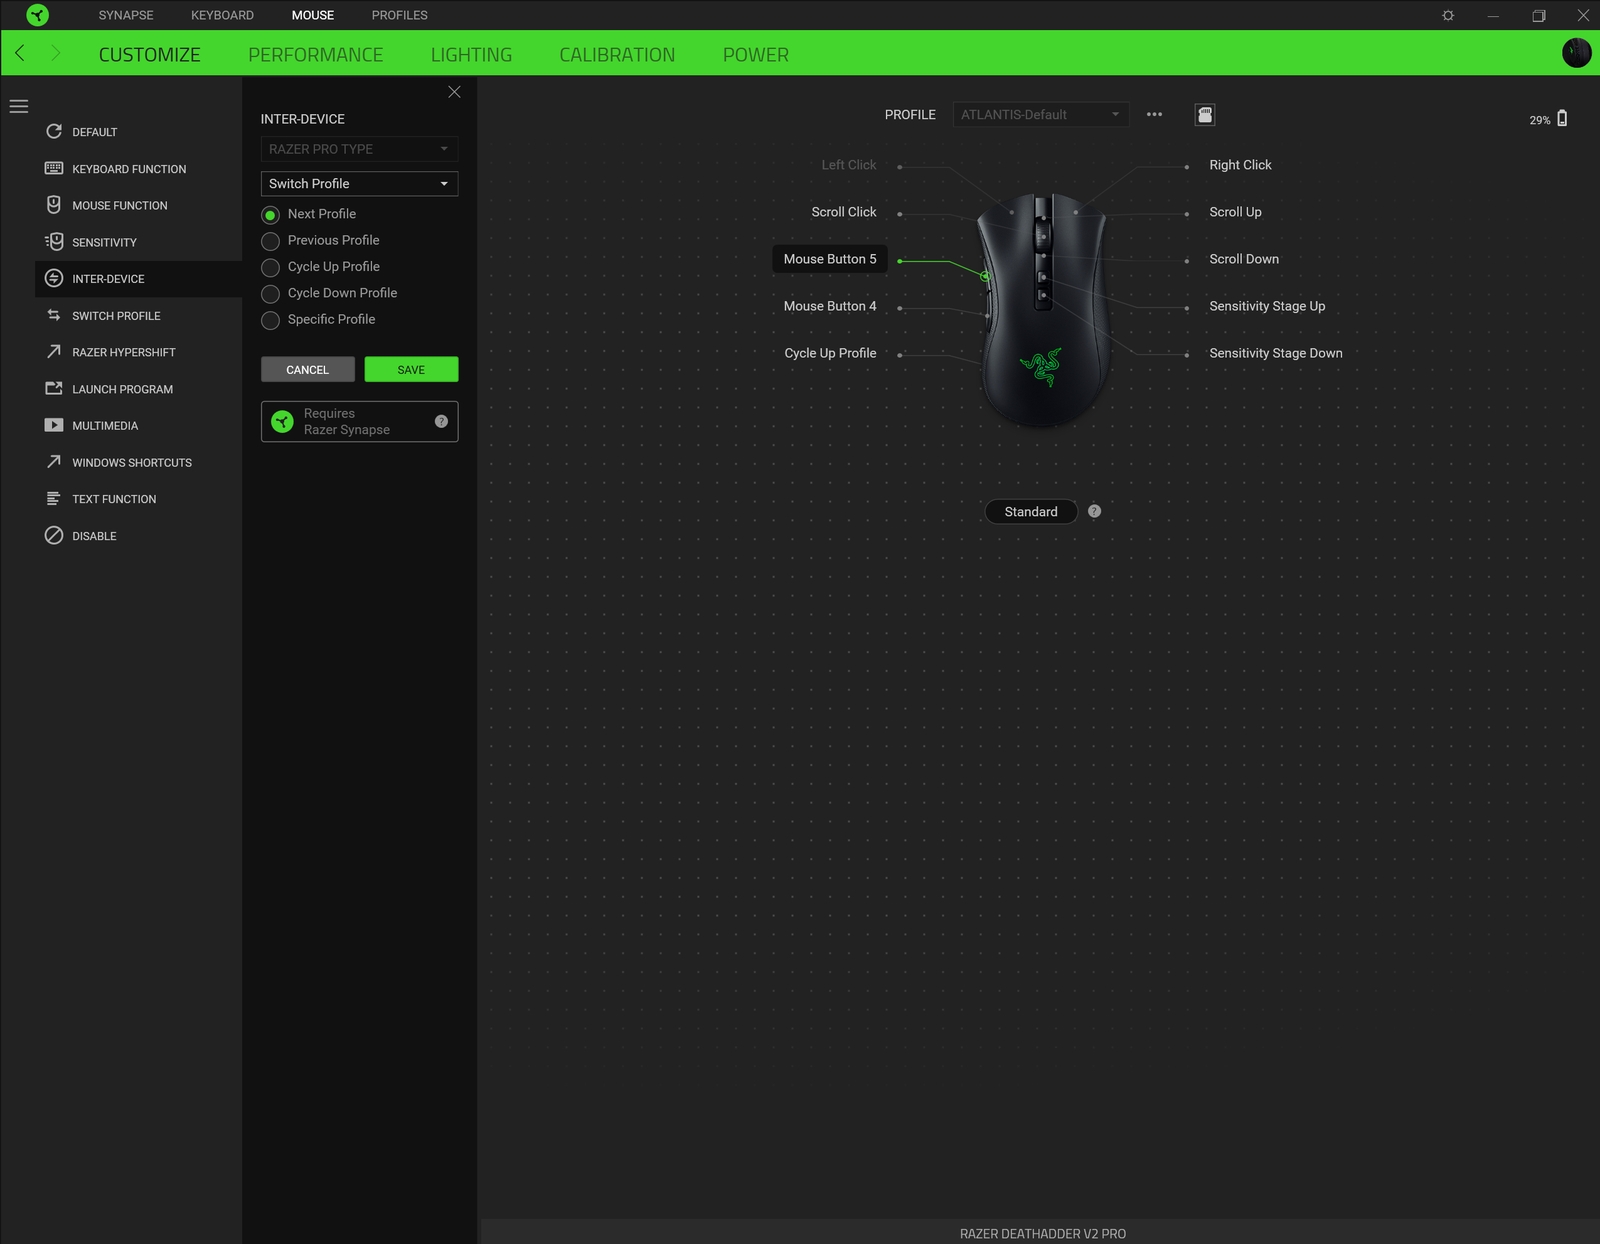Go forward with the right arrow icon

pos(55,53)
